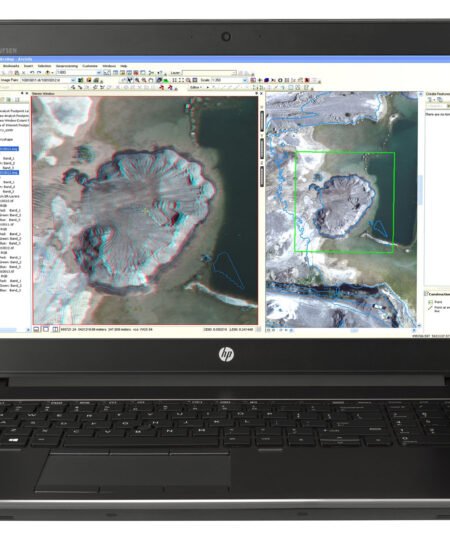The image size is (450, 540).
Task: Choose the Point construction tool
Action: (x=436, y=302)
